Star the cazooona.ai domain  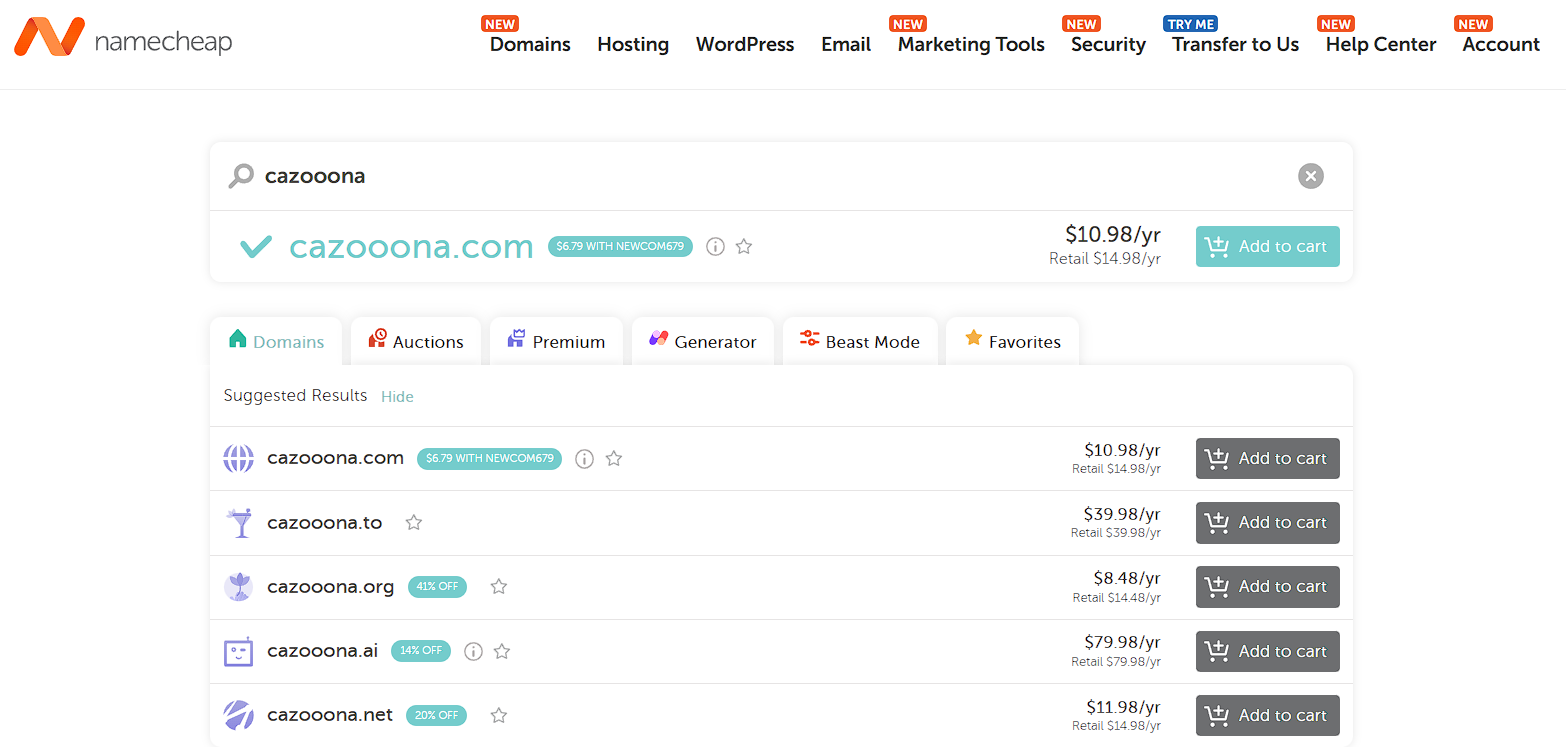click(x=502, y=651)
